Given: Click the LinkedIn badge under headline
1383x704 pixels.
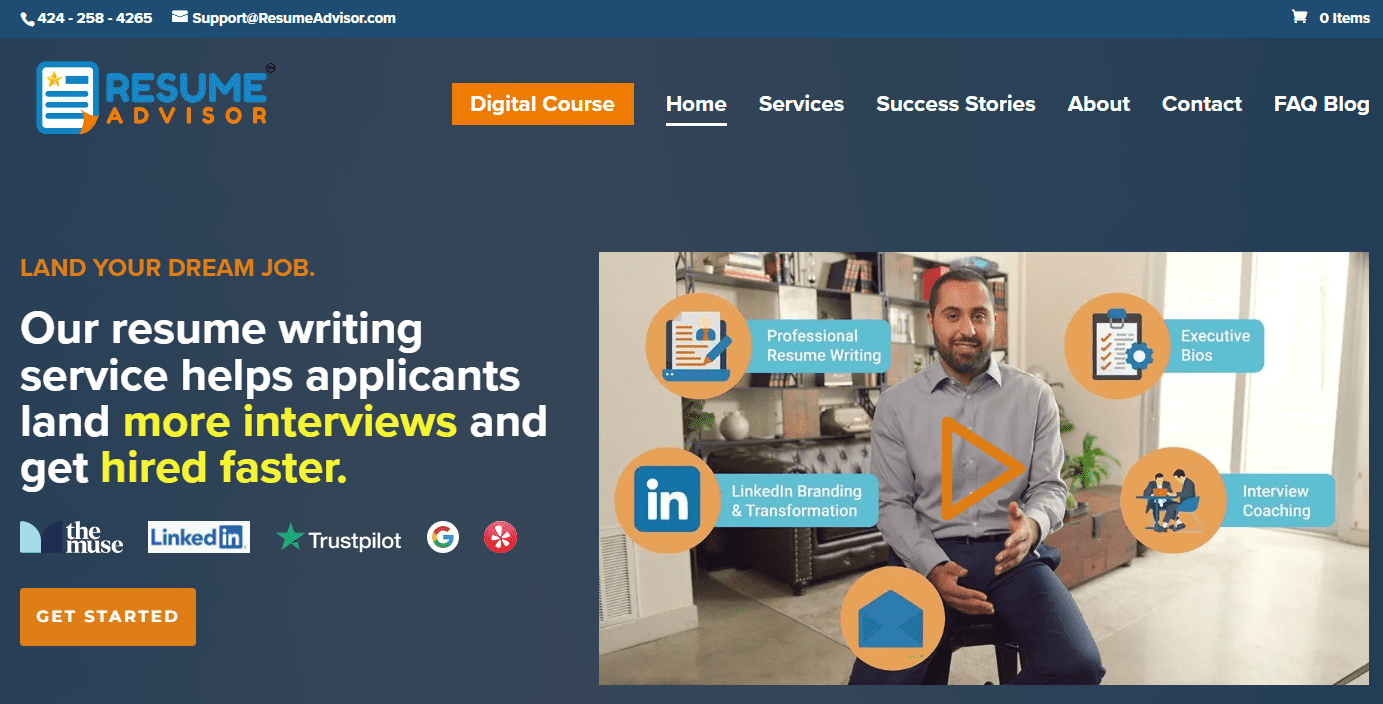Looking at the screenshot, I should [x=199, y=537].
